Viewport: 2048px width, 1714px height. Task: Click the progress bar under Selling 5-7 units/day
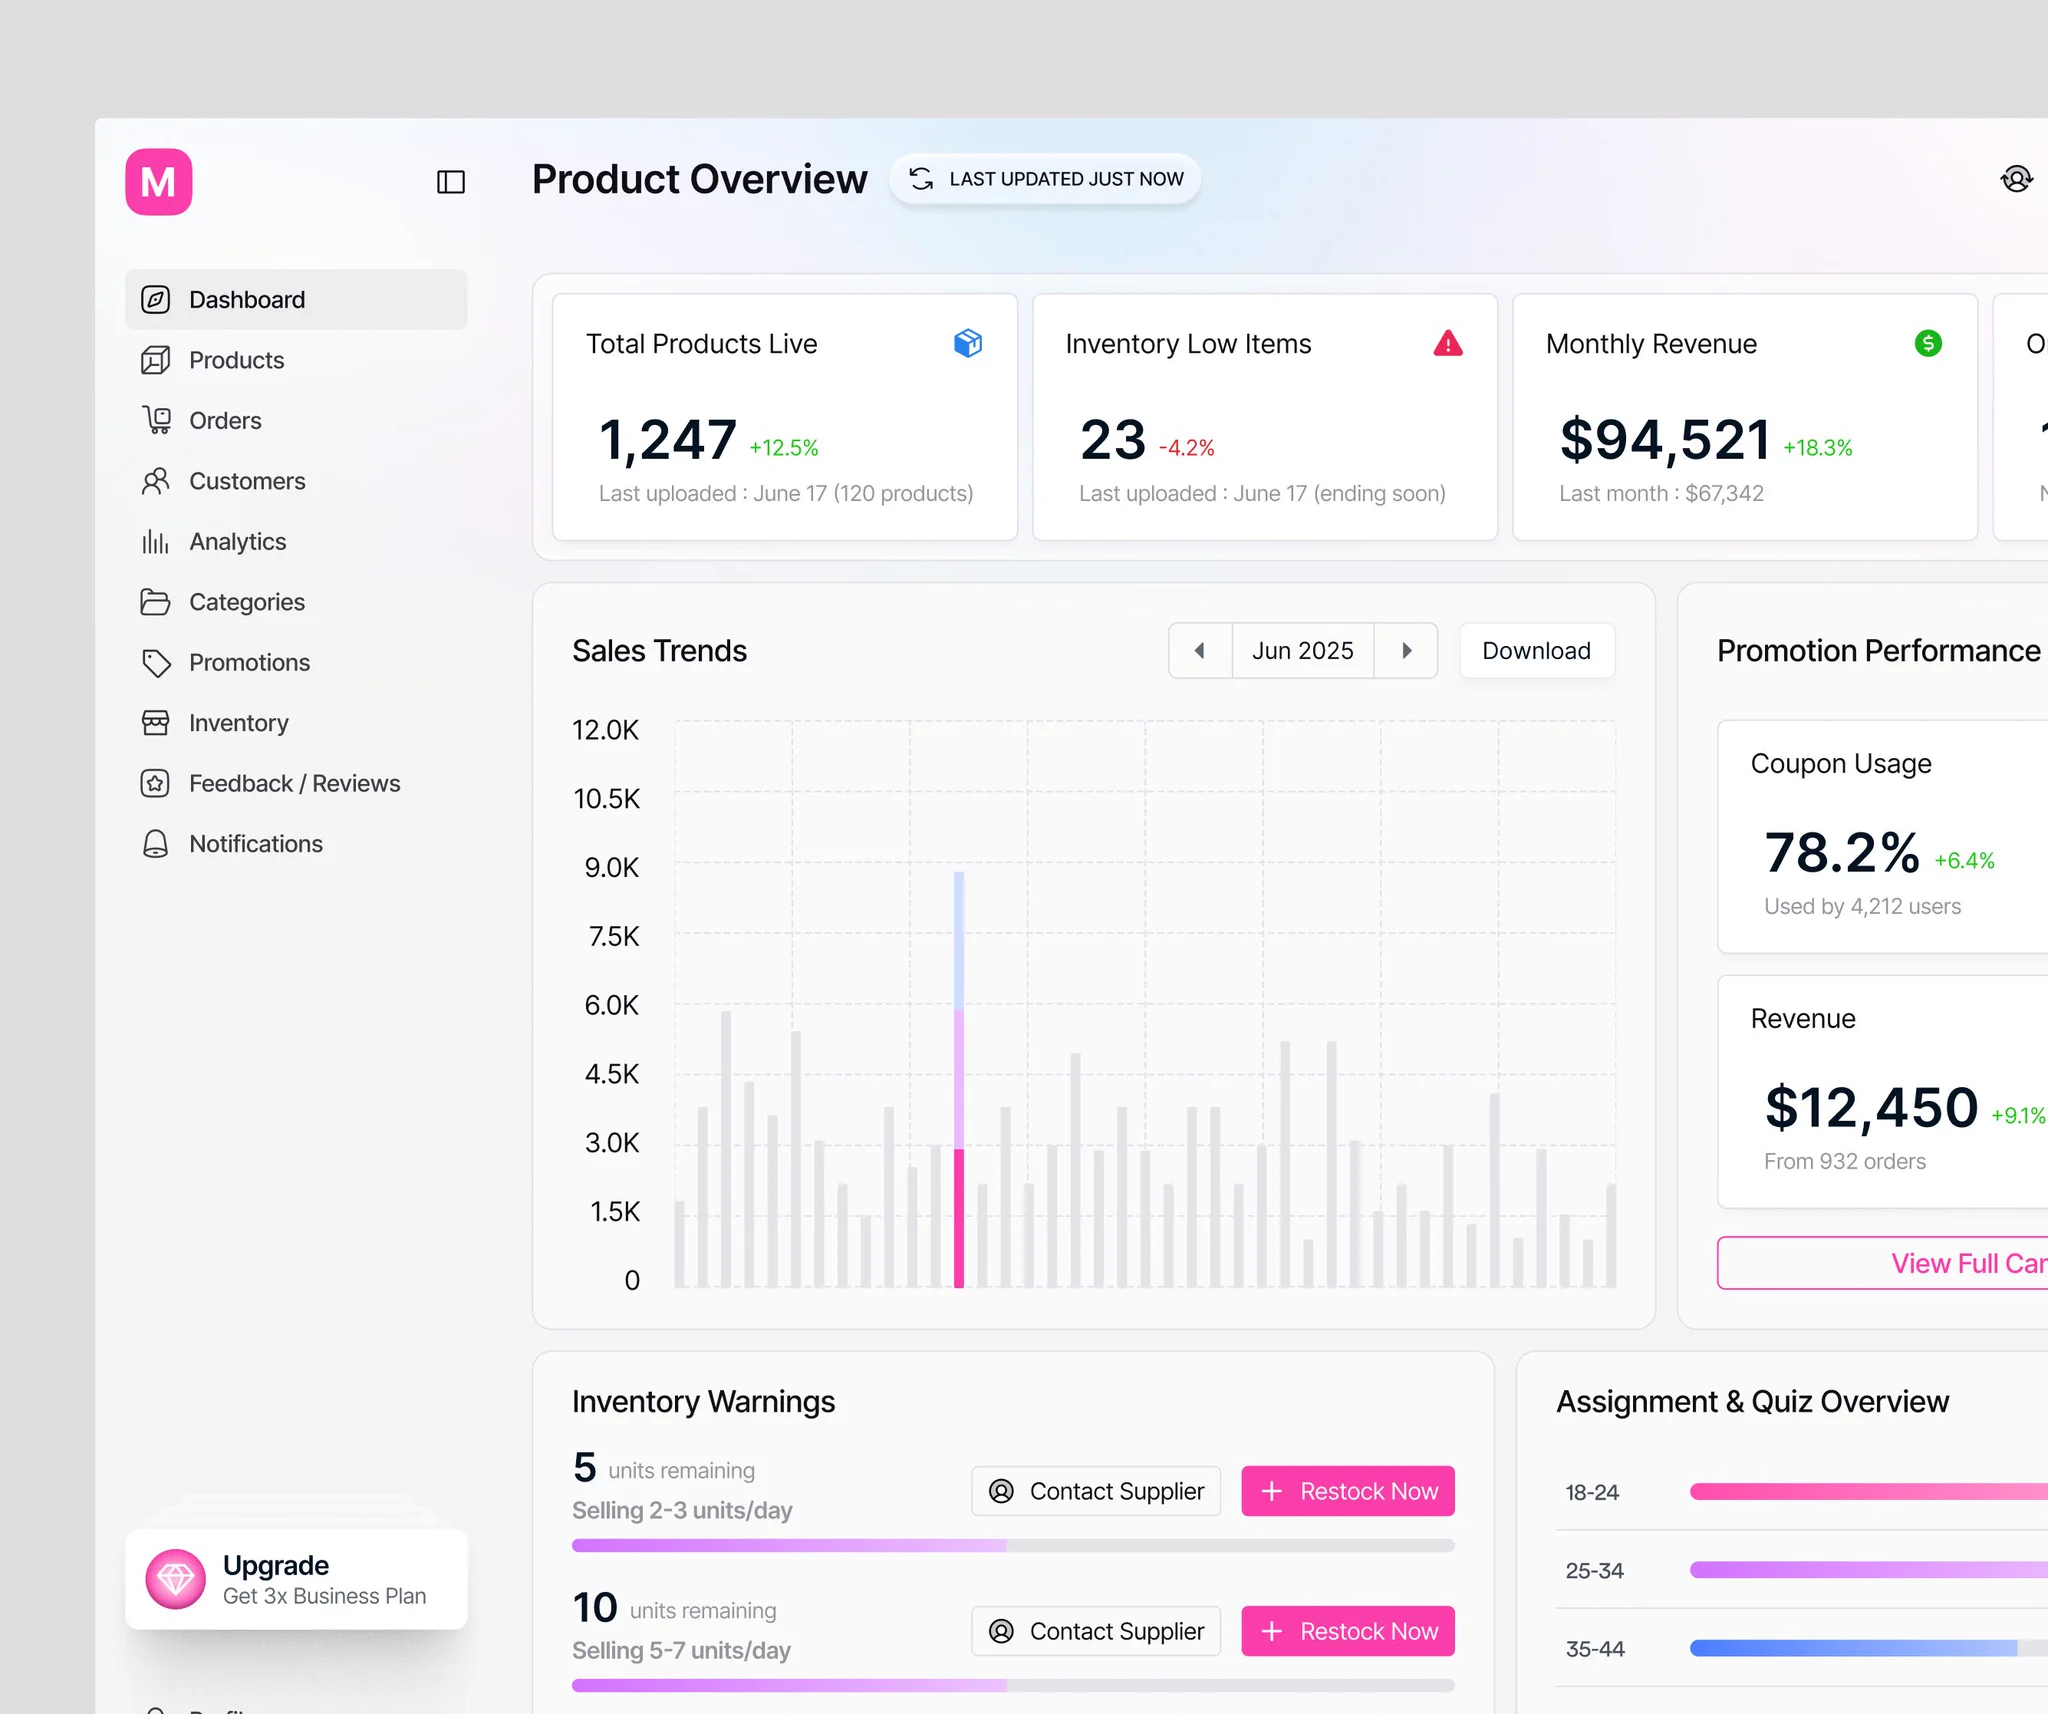(1013, 1685)
